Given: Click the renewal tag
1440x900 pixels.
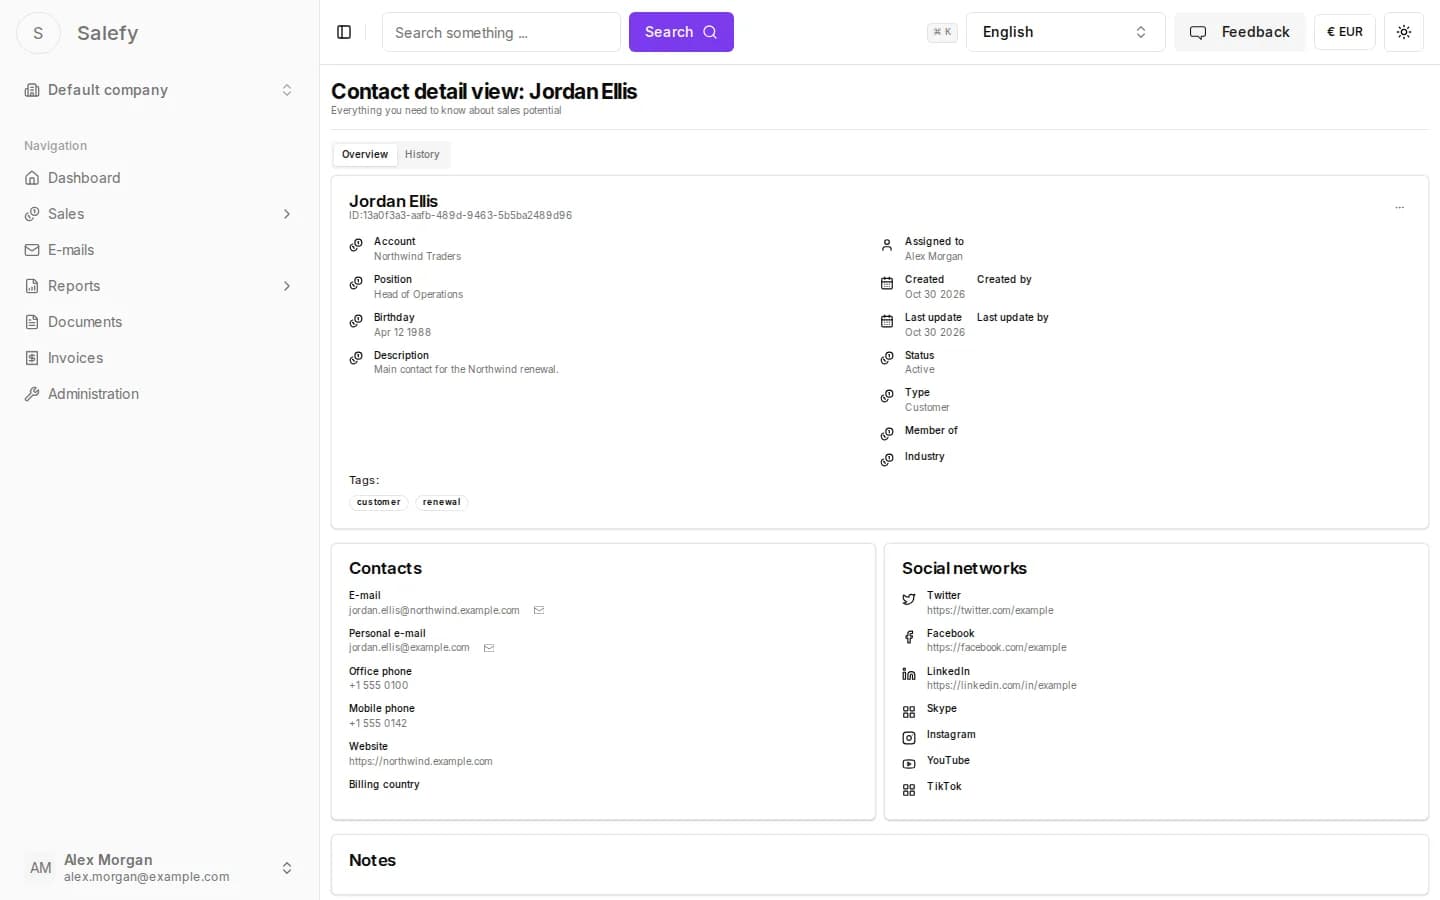Looking at the screenshot, I should tap(441, 502).
